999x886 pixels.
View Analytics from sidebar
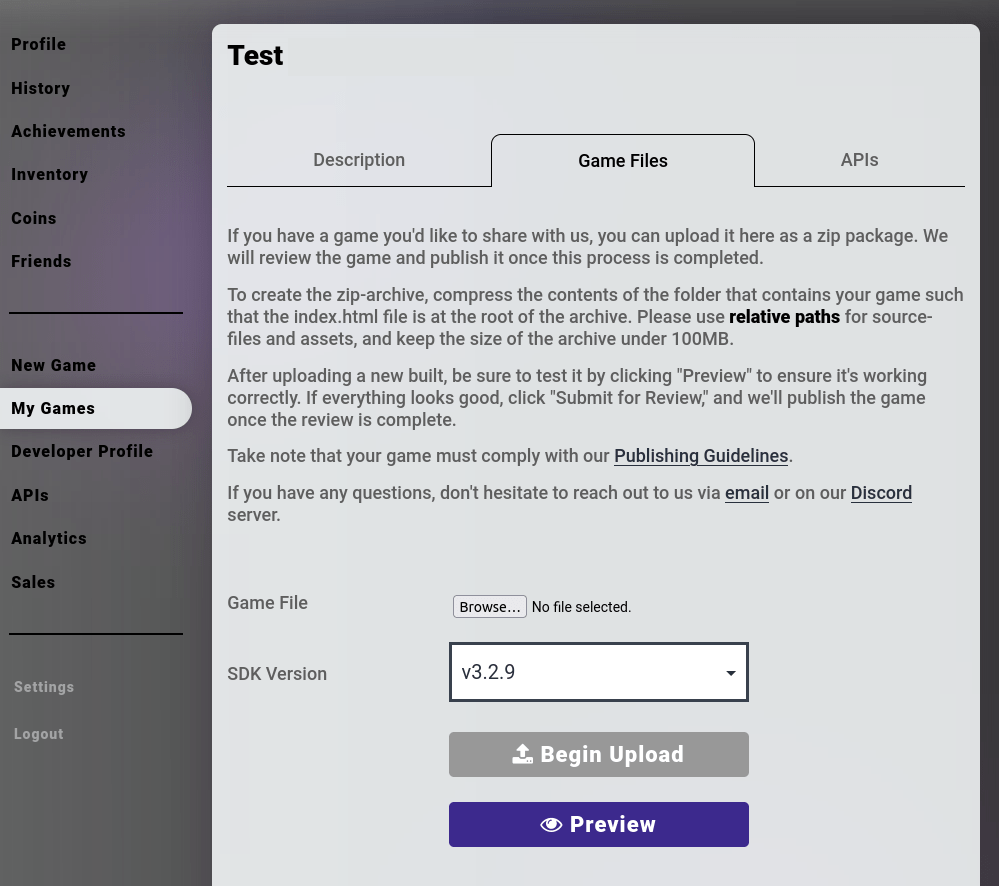(x=49, y=538)
